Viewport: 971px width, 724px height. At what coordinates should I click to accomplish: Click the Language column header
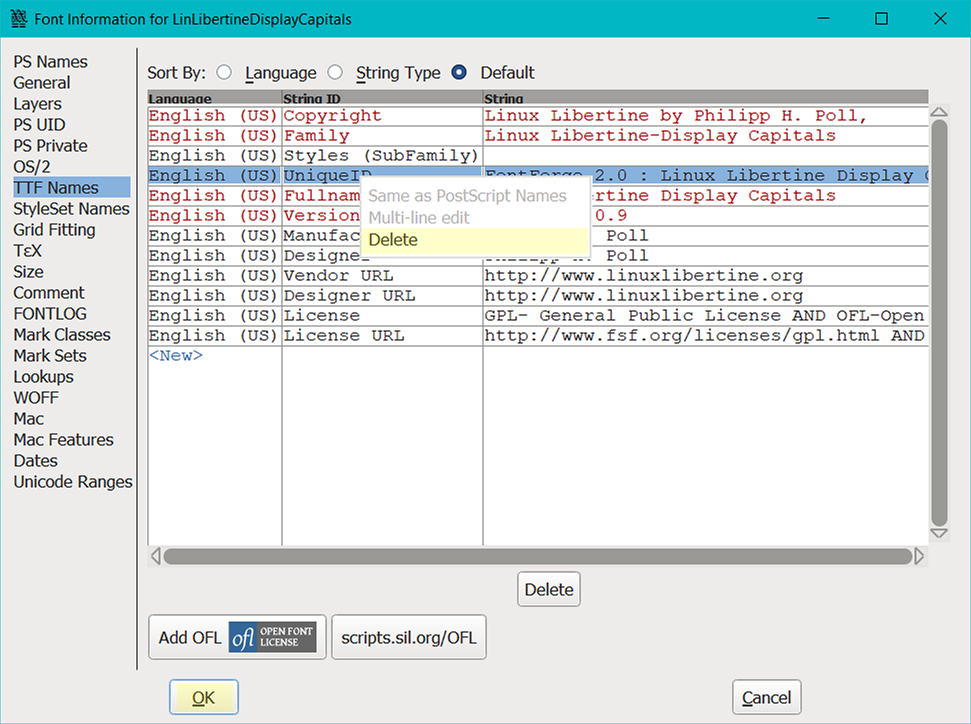pyautogui.click(x=214, y=98)
